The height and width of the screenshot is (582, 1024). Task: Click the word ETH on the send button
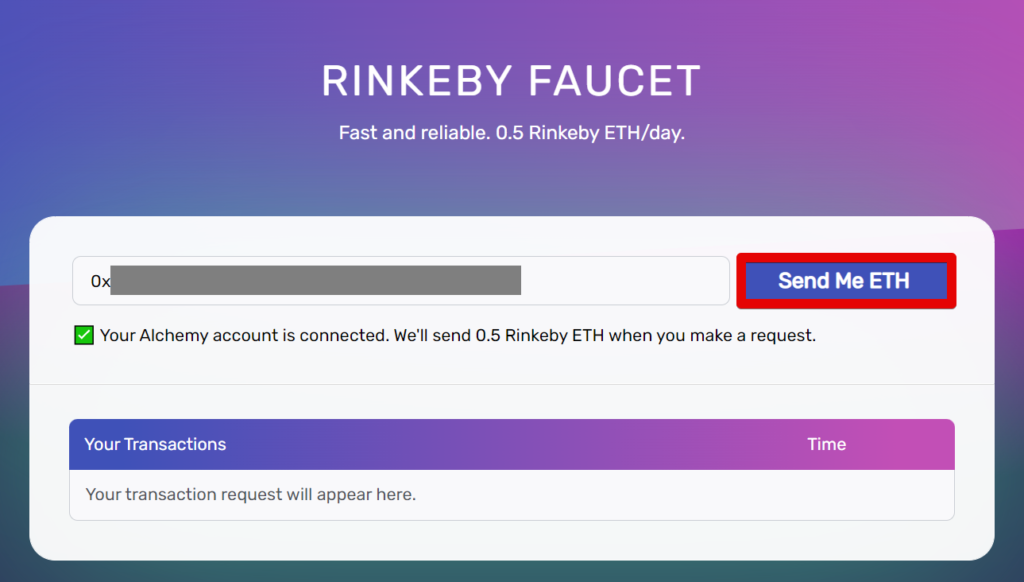pos(889,281)
